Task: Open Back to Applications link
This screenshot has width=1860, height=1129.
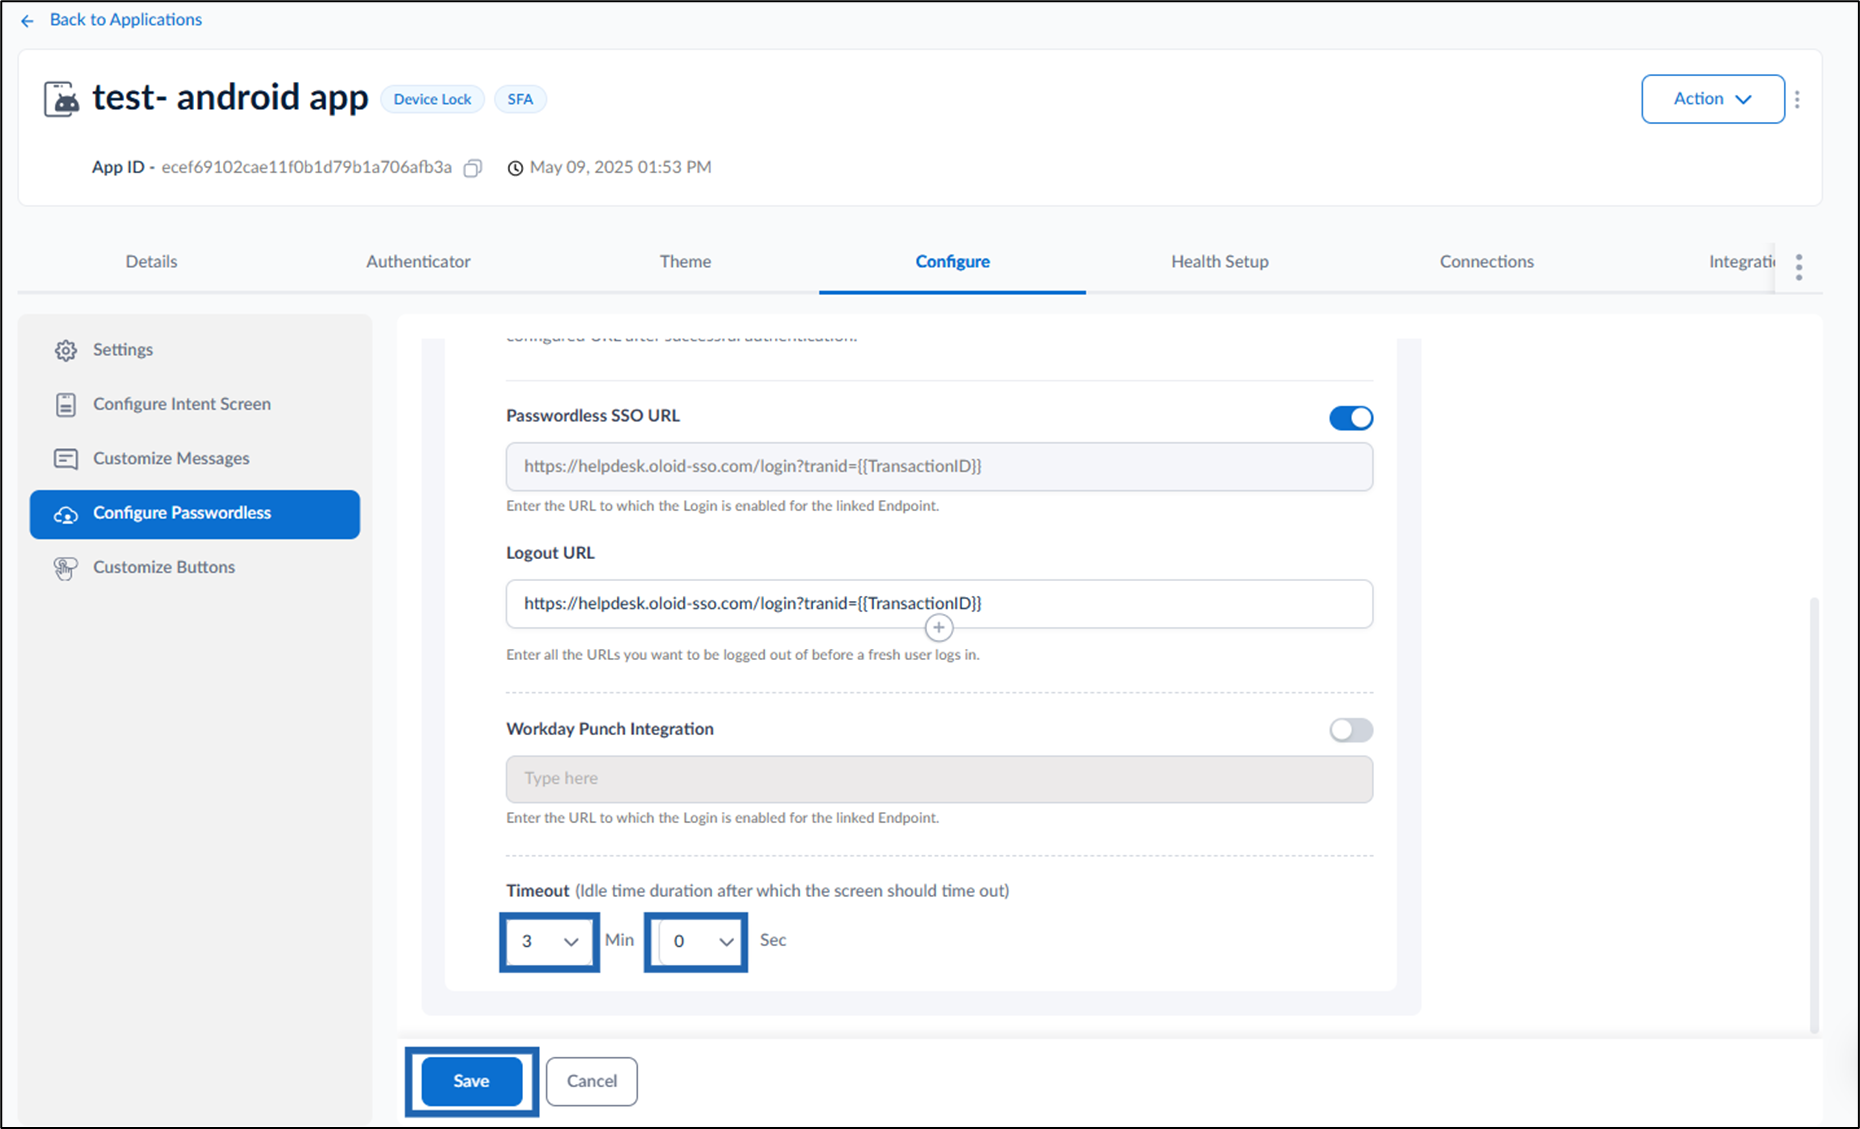Action: click(x=126, y=20)
